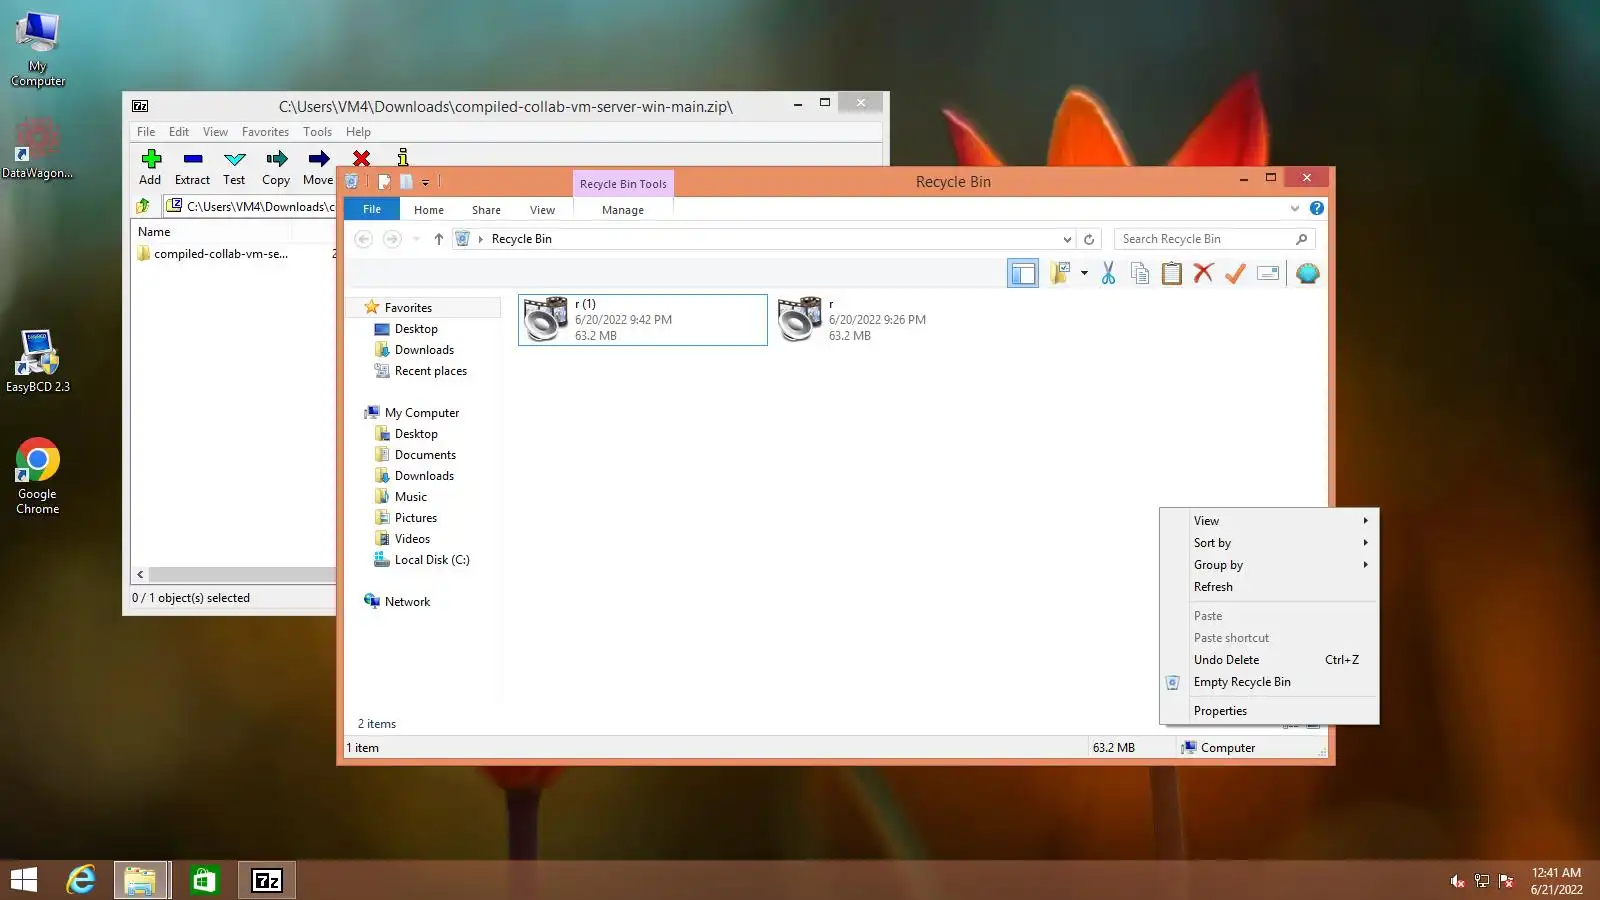
Task: Select the deleted file r (1)
Action: pyautogui.click(x=643, y=320)
